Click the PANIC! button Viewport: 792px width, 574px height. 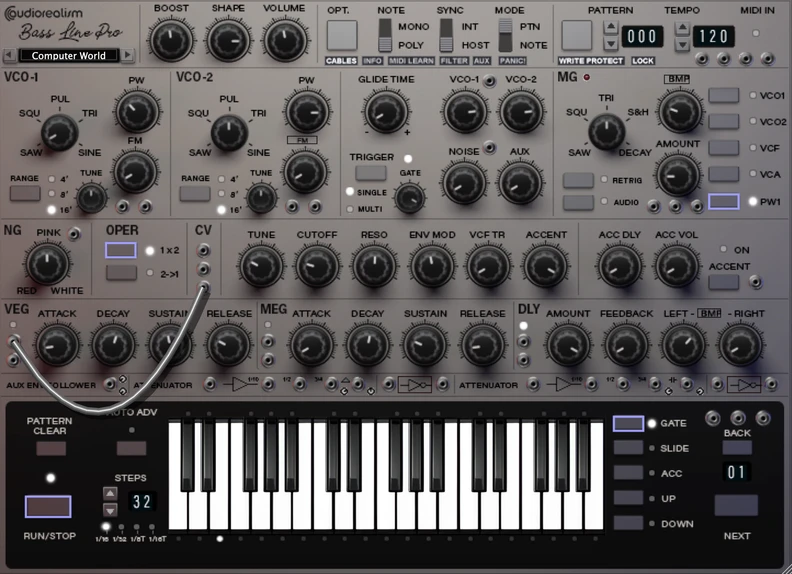click(512, 61)
